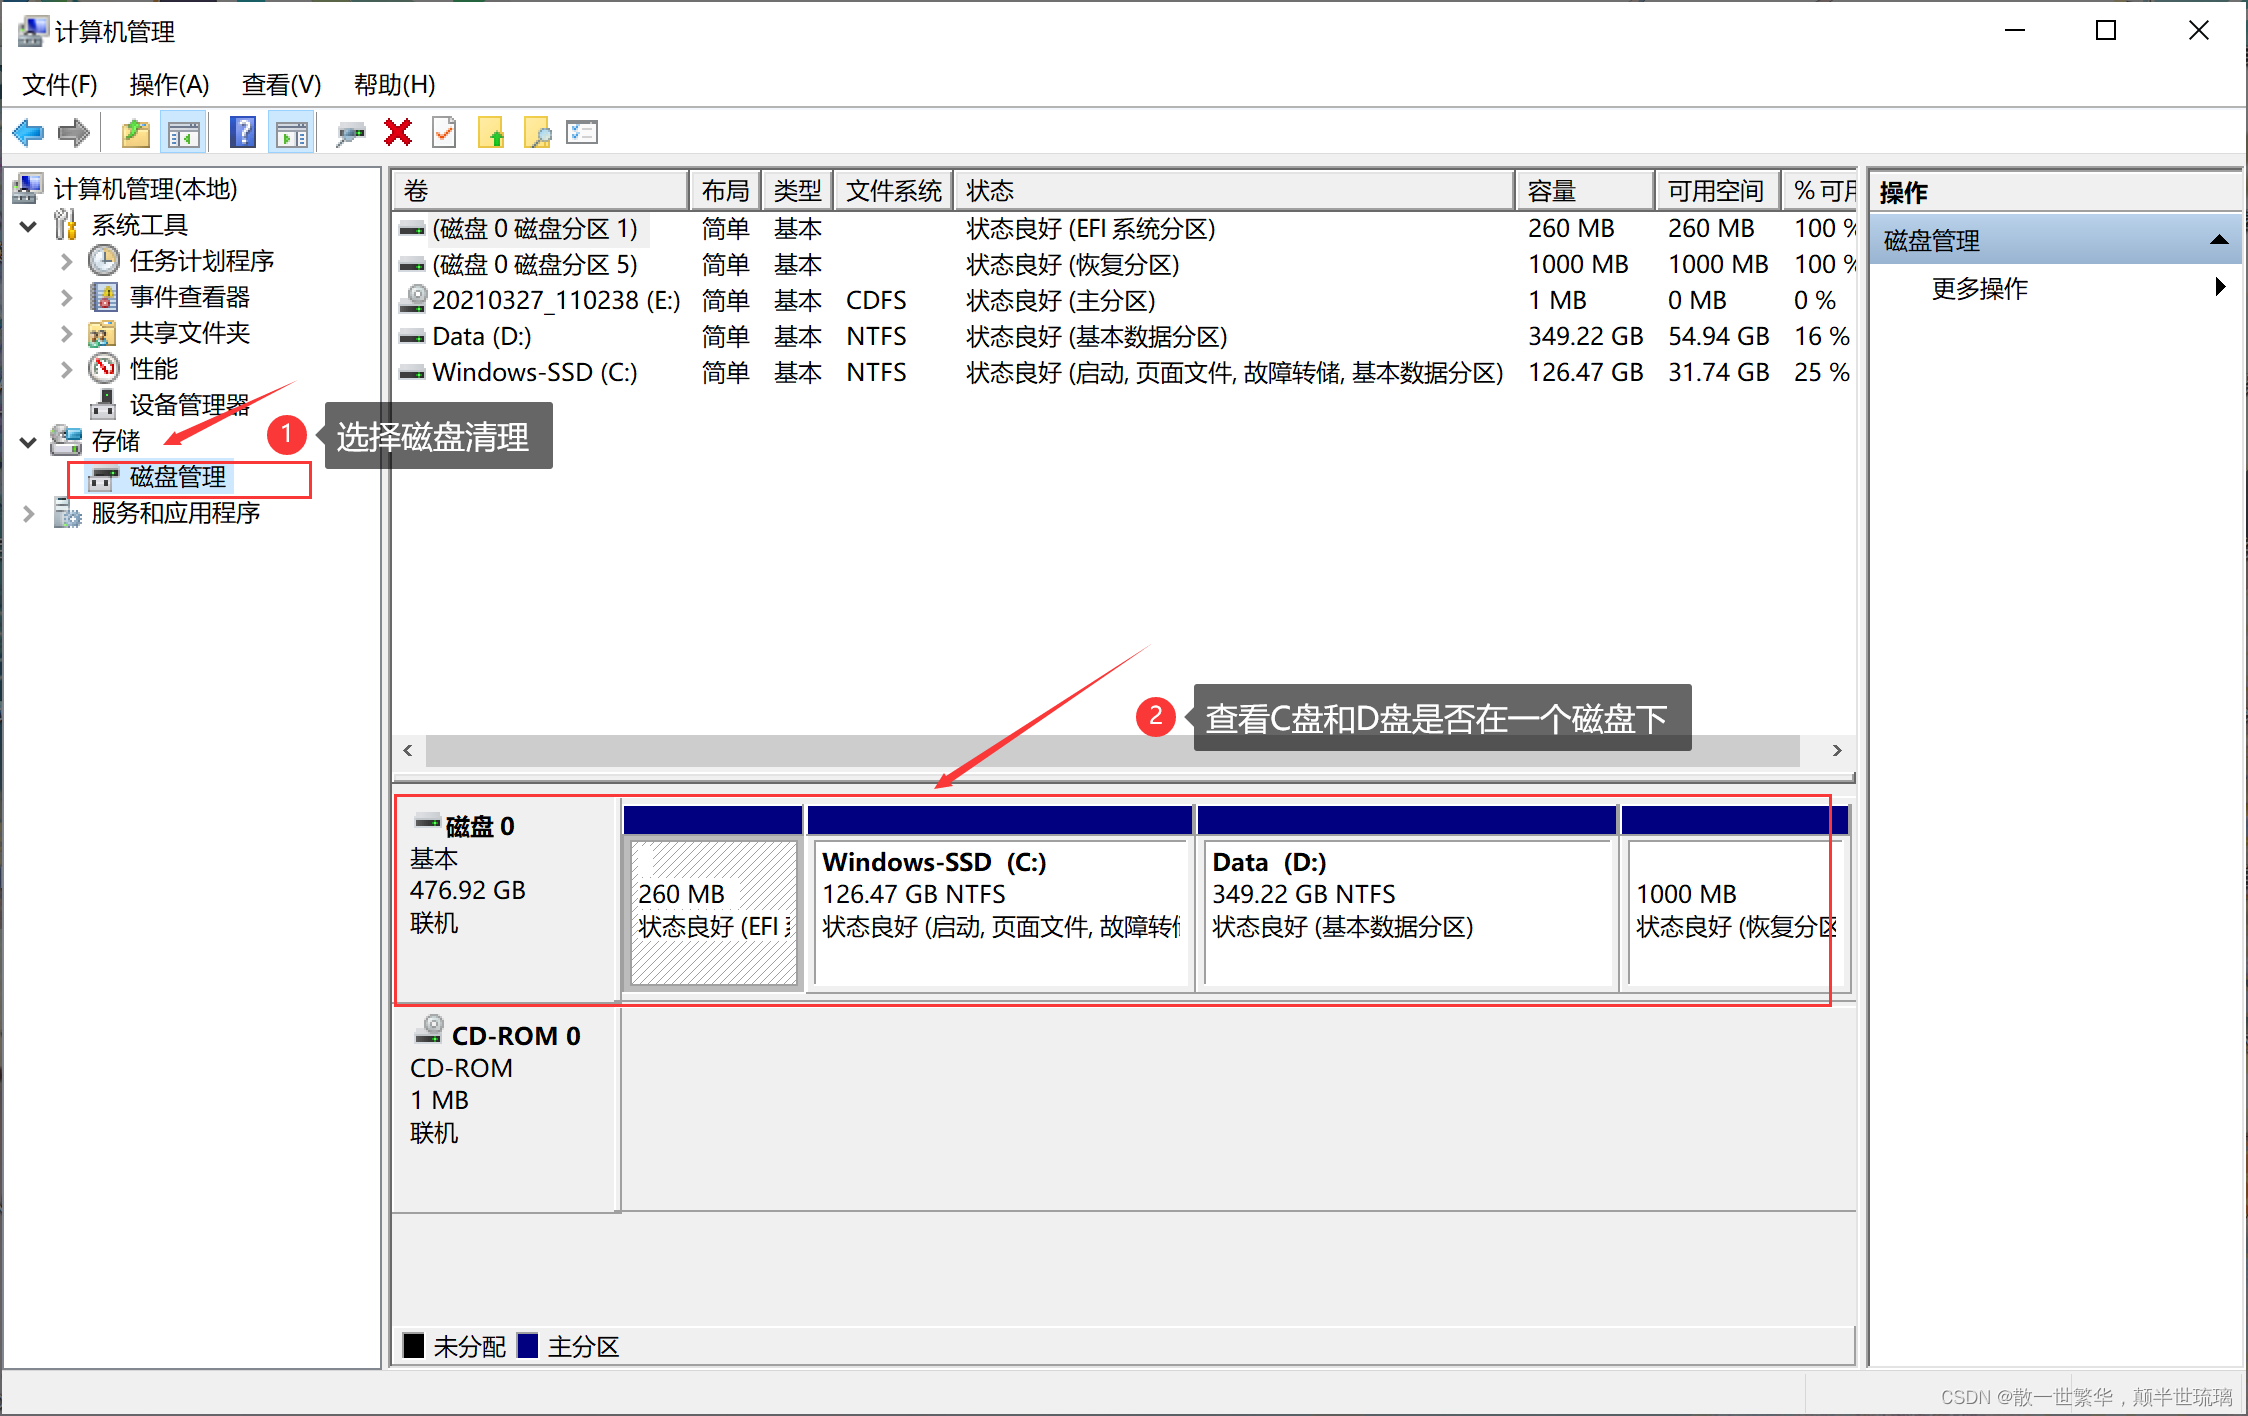Viewport: 2248px width, 1416px height.
Task: Sort by the 卷 column header
Action: point(540,190)
